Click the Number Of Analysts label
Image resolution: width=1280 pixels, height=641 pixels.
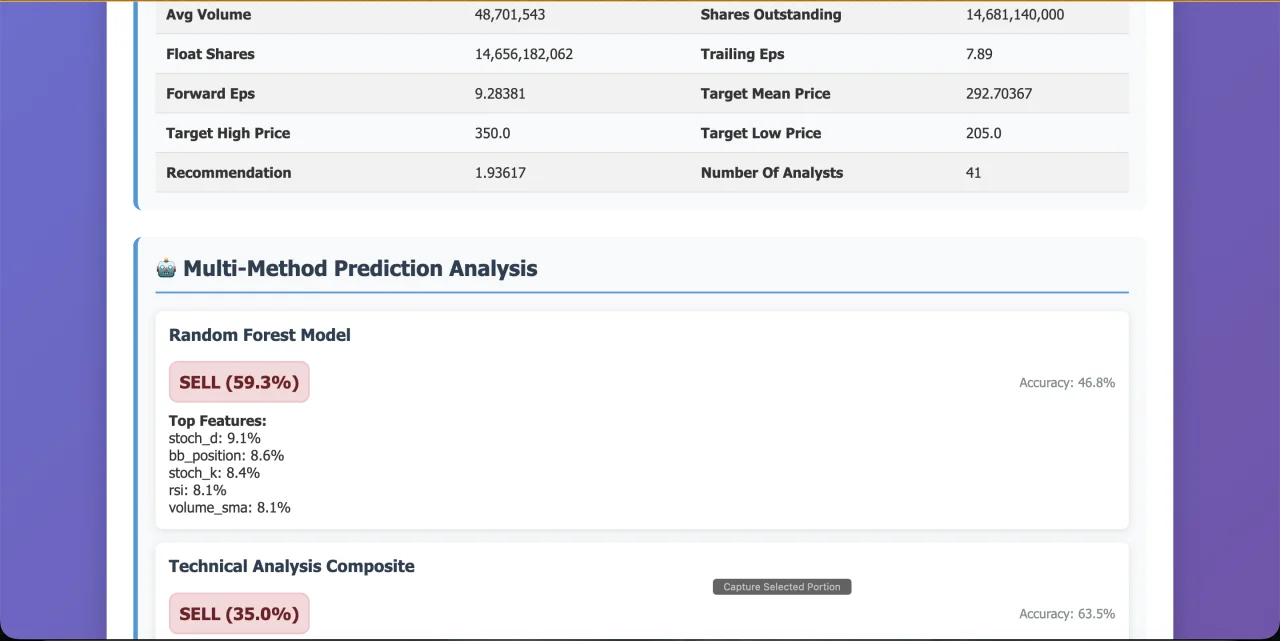tap(772, 173)
